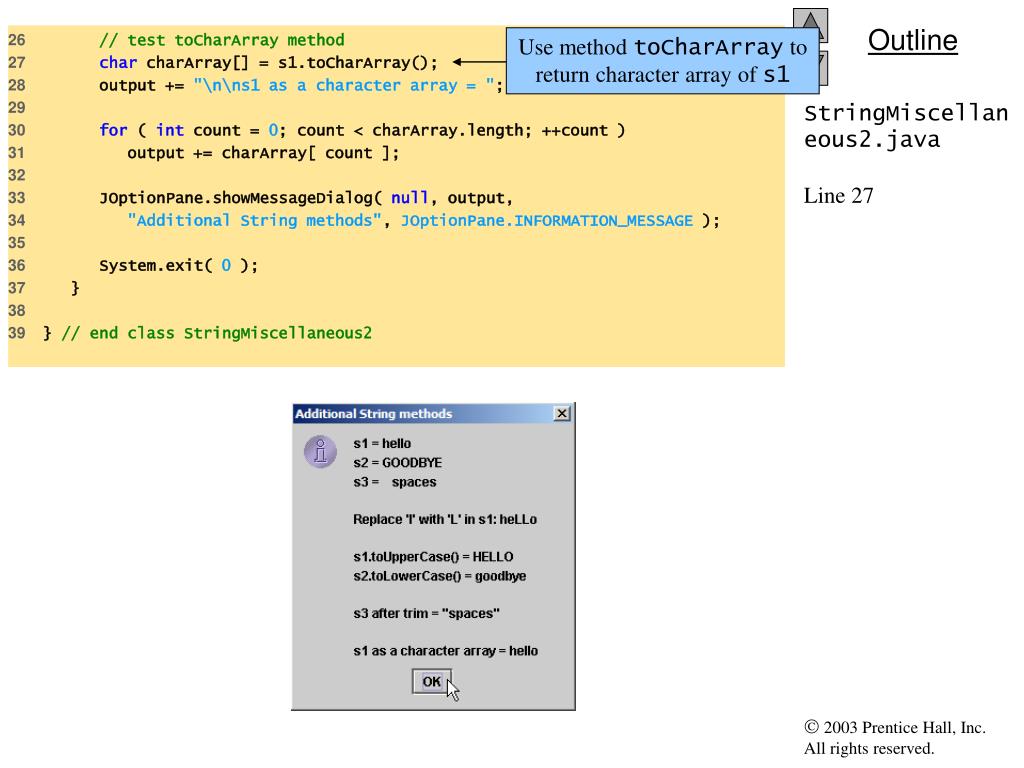Click the '// test toCharArray method' comment
Screen dimensions: 1024x768
coord(221,40)
